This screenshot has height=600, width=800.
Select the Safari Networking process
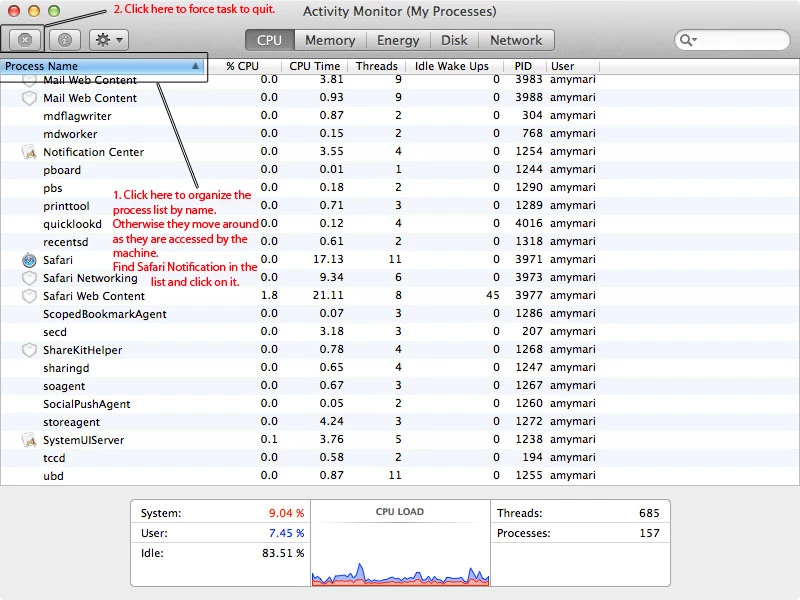(400, 278)
